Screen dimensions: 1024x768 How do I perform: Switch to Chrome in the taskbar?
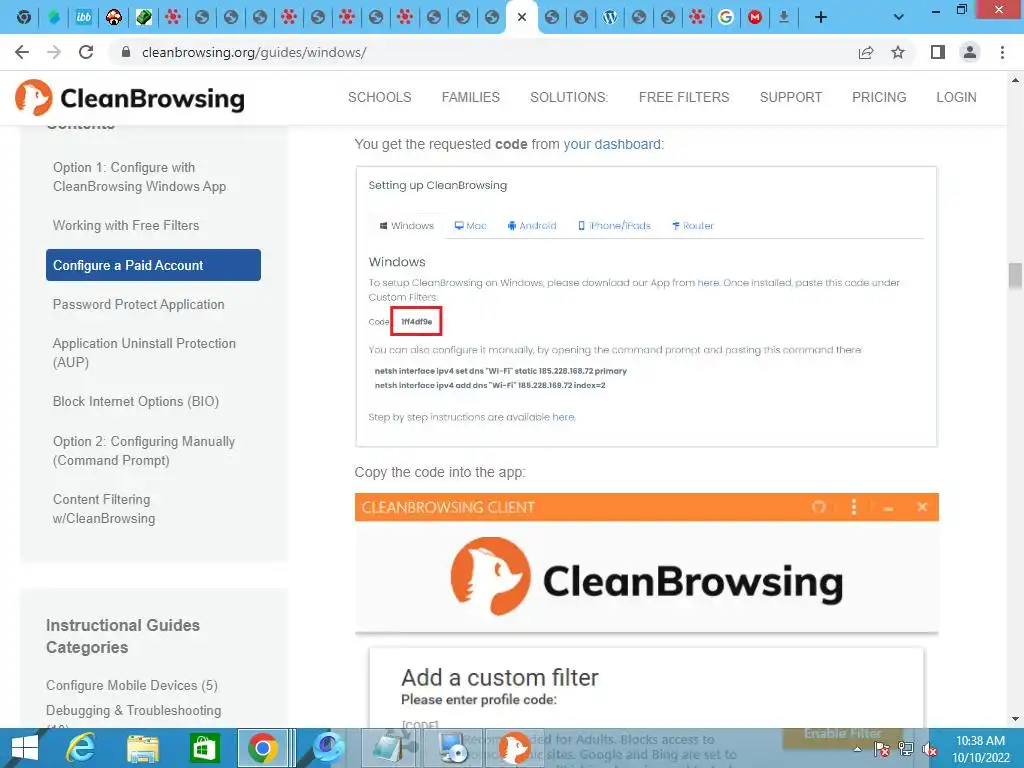coord(262,748)
